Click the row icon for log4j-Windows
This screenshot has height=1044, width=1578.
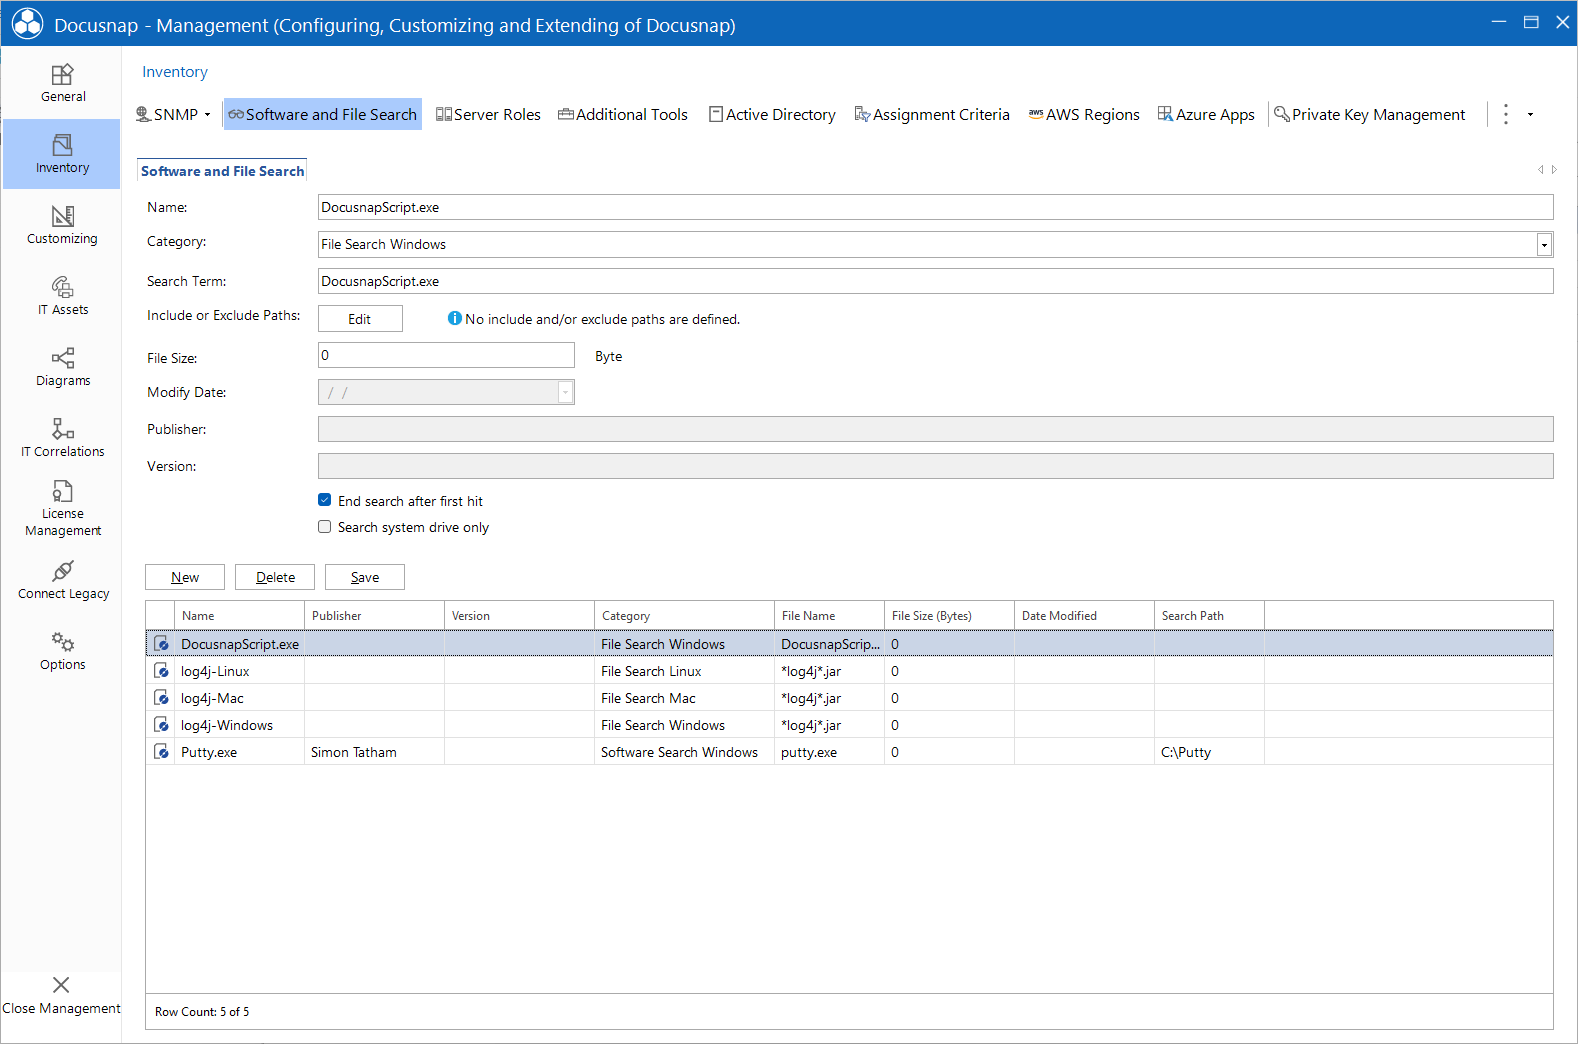point(162,725)
